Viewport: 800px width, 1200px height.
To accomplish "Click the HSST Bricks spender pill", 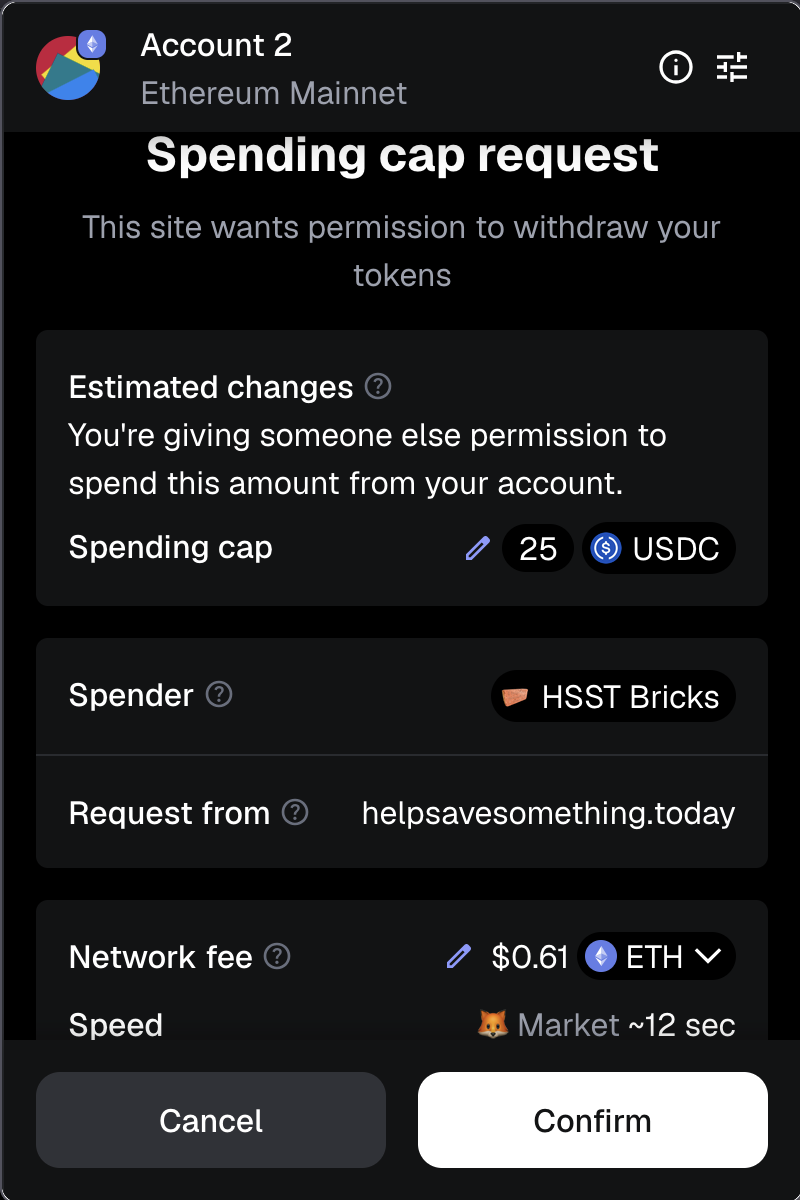I will [613, 696].
